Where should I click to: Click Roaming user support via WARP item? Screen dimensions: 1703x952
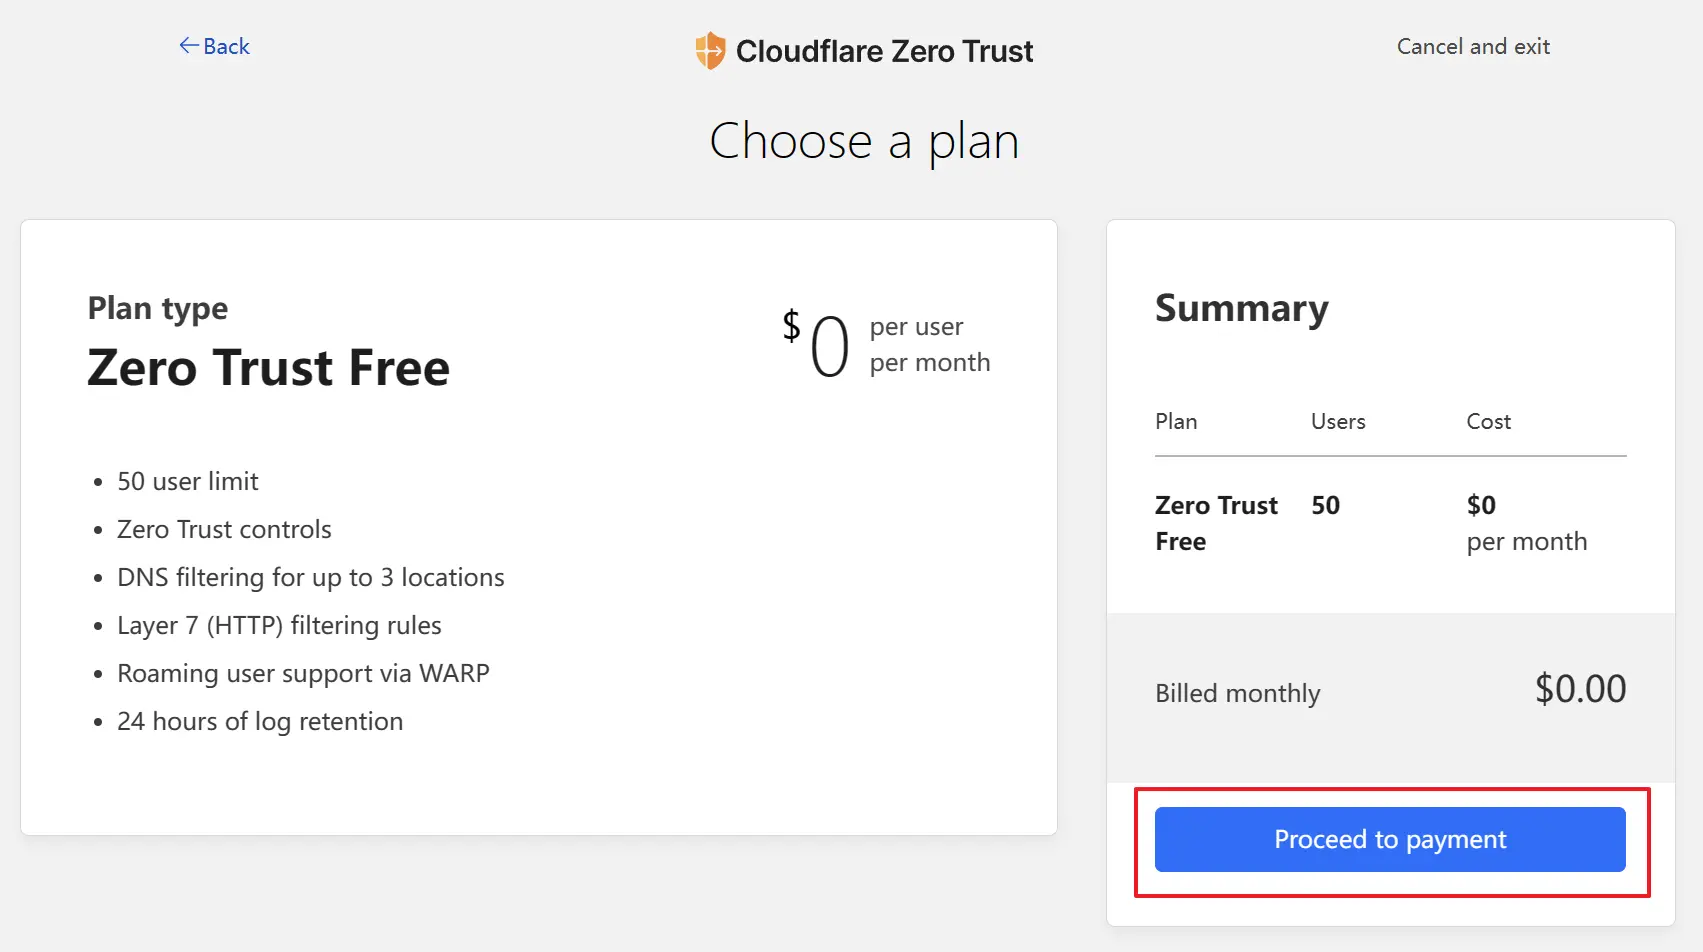tap(303, 673)
